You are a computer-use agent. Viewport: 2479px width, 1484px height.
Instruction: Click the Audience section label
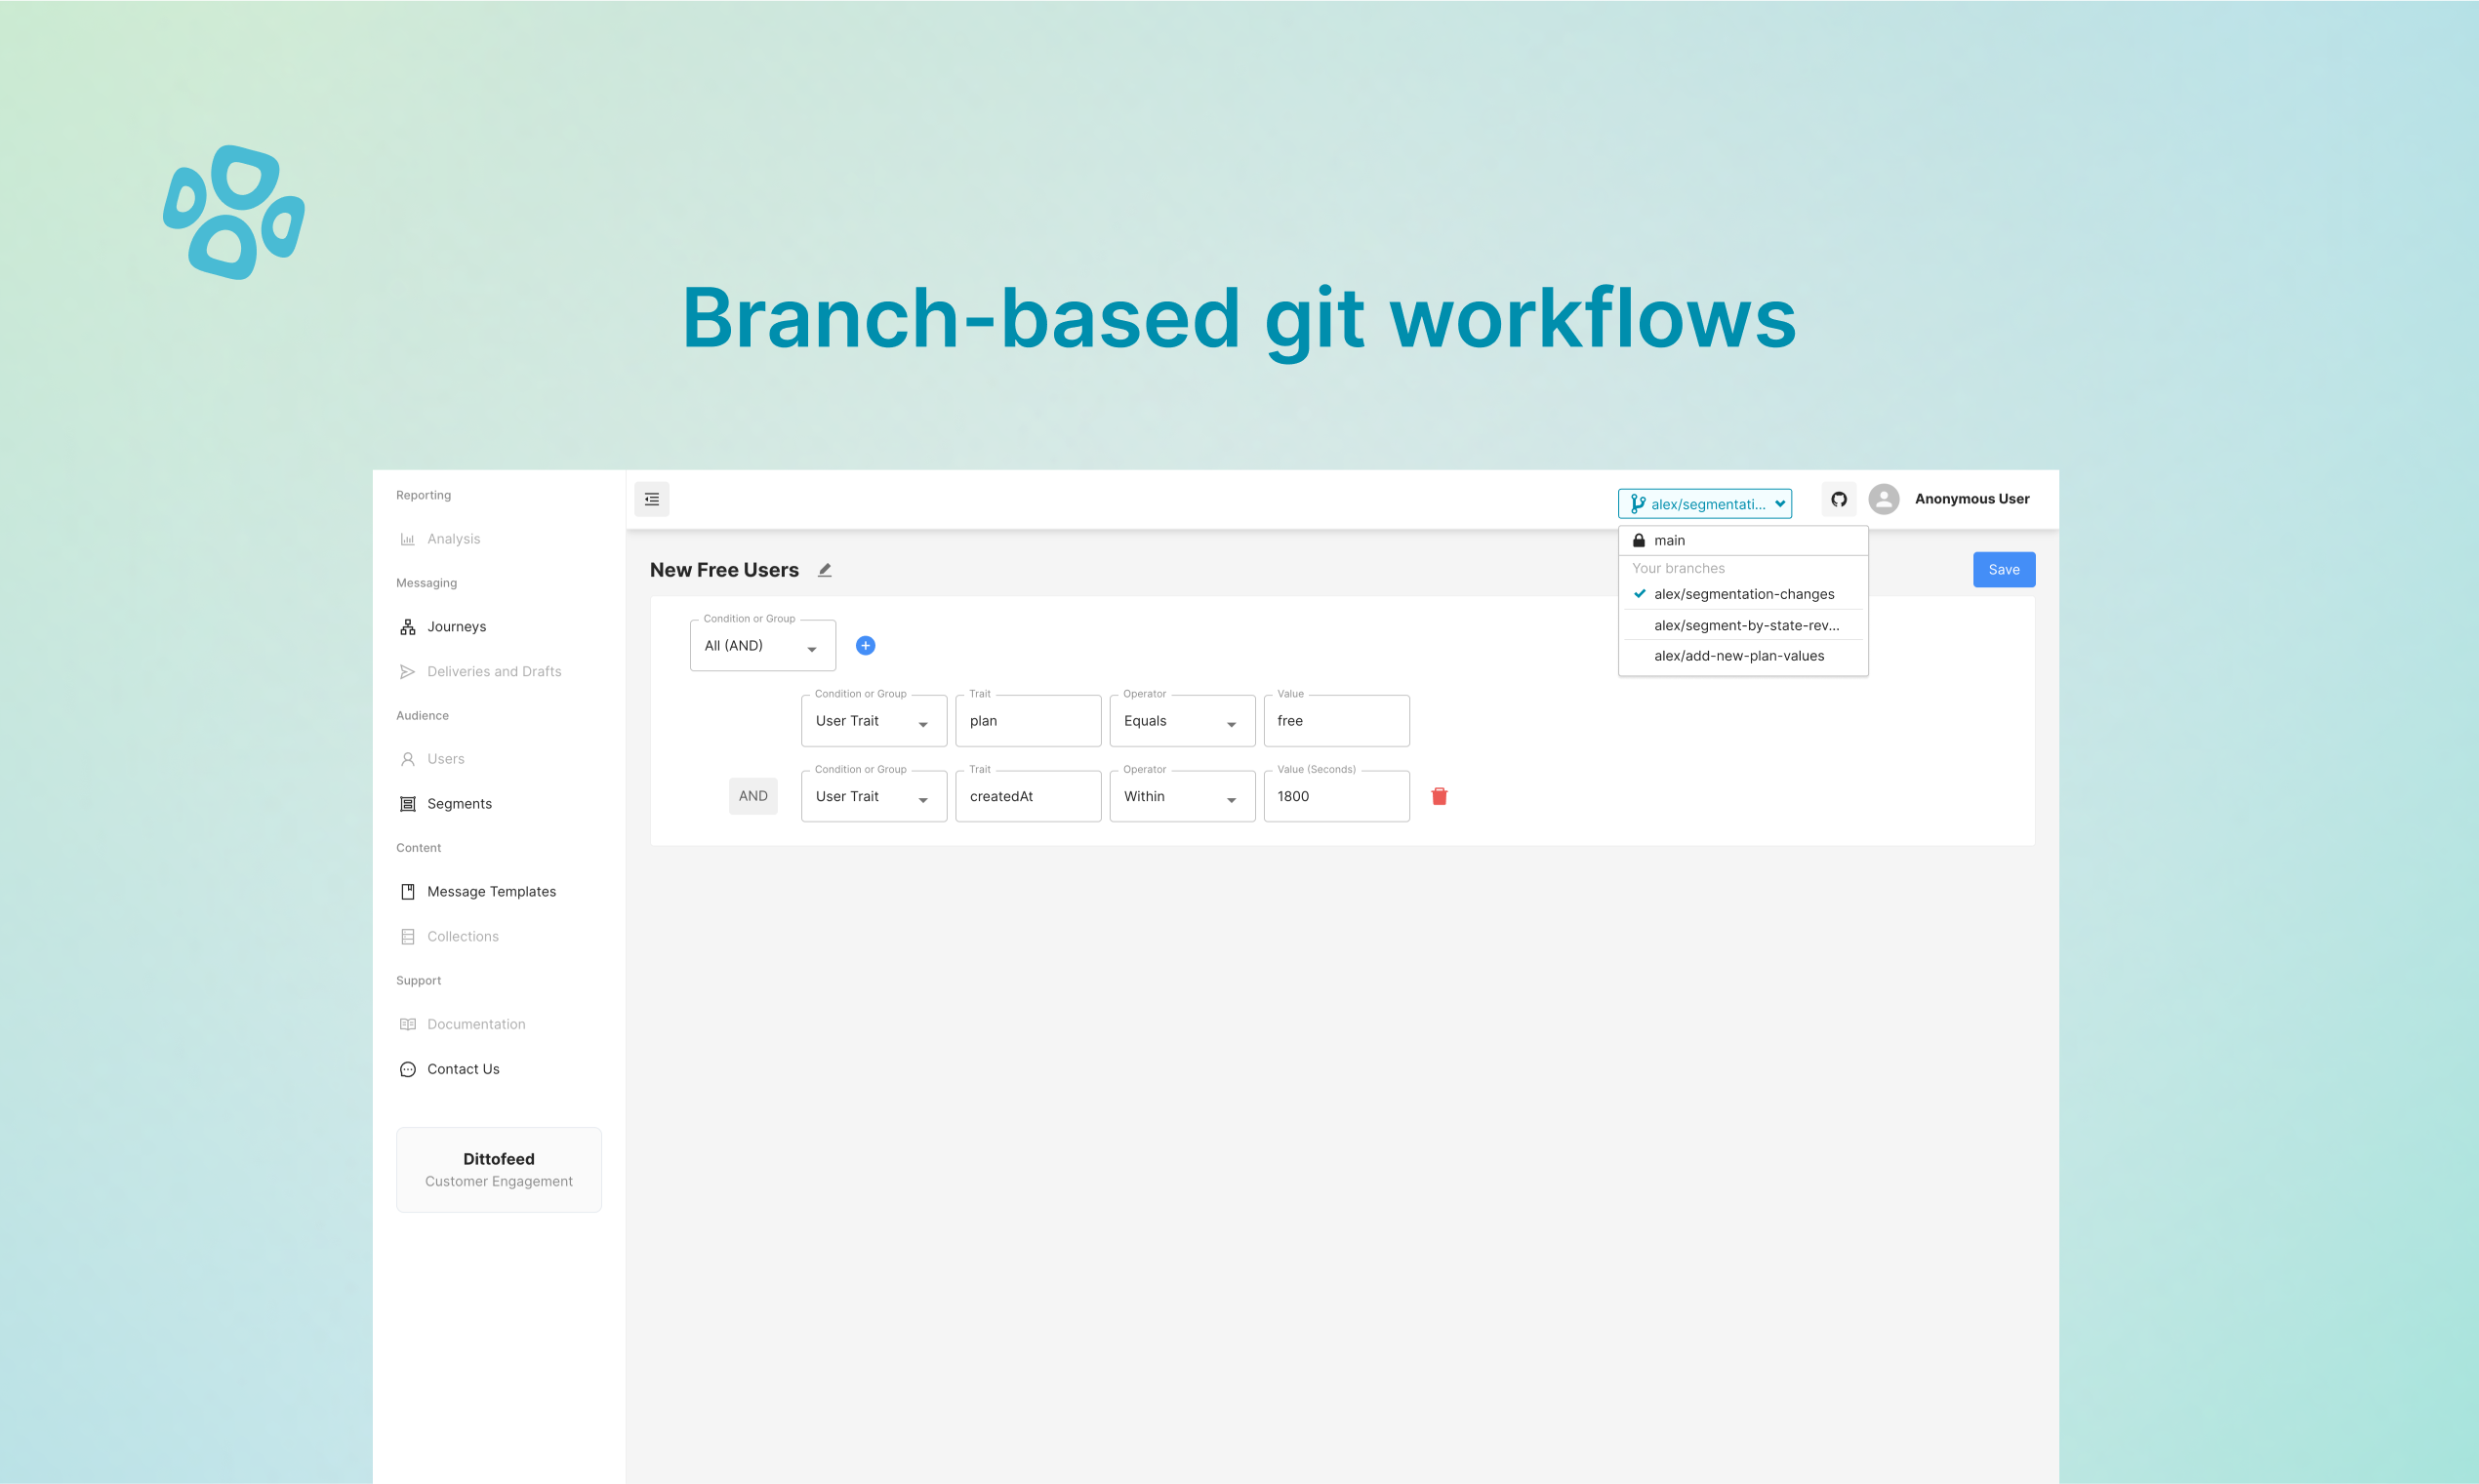tap(422, 716)
